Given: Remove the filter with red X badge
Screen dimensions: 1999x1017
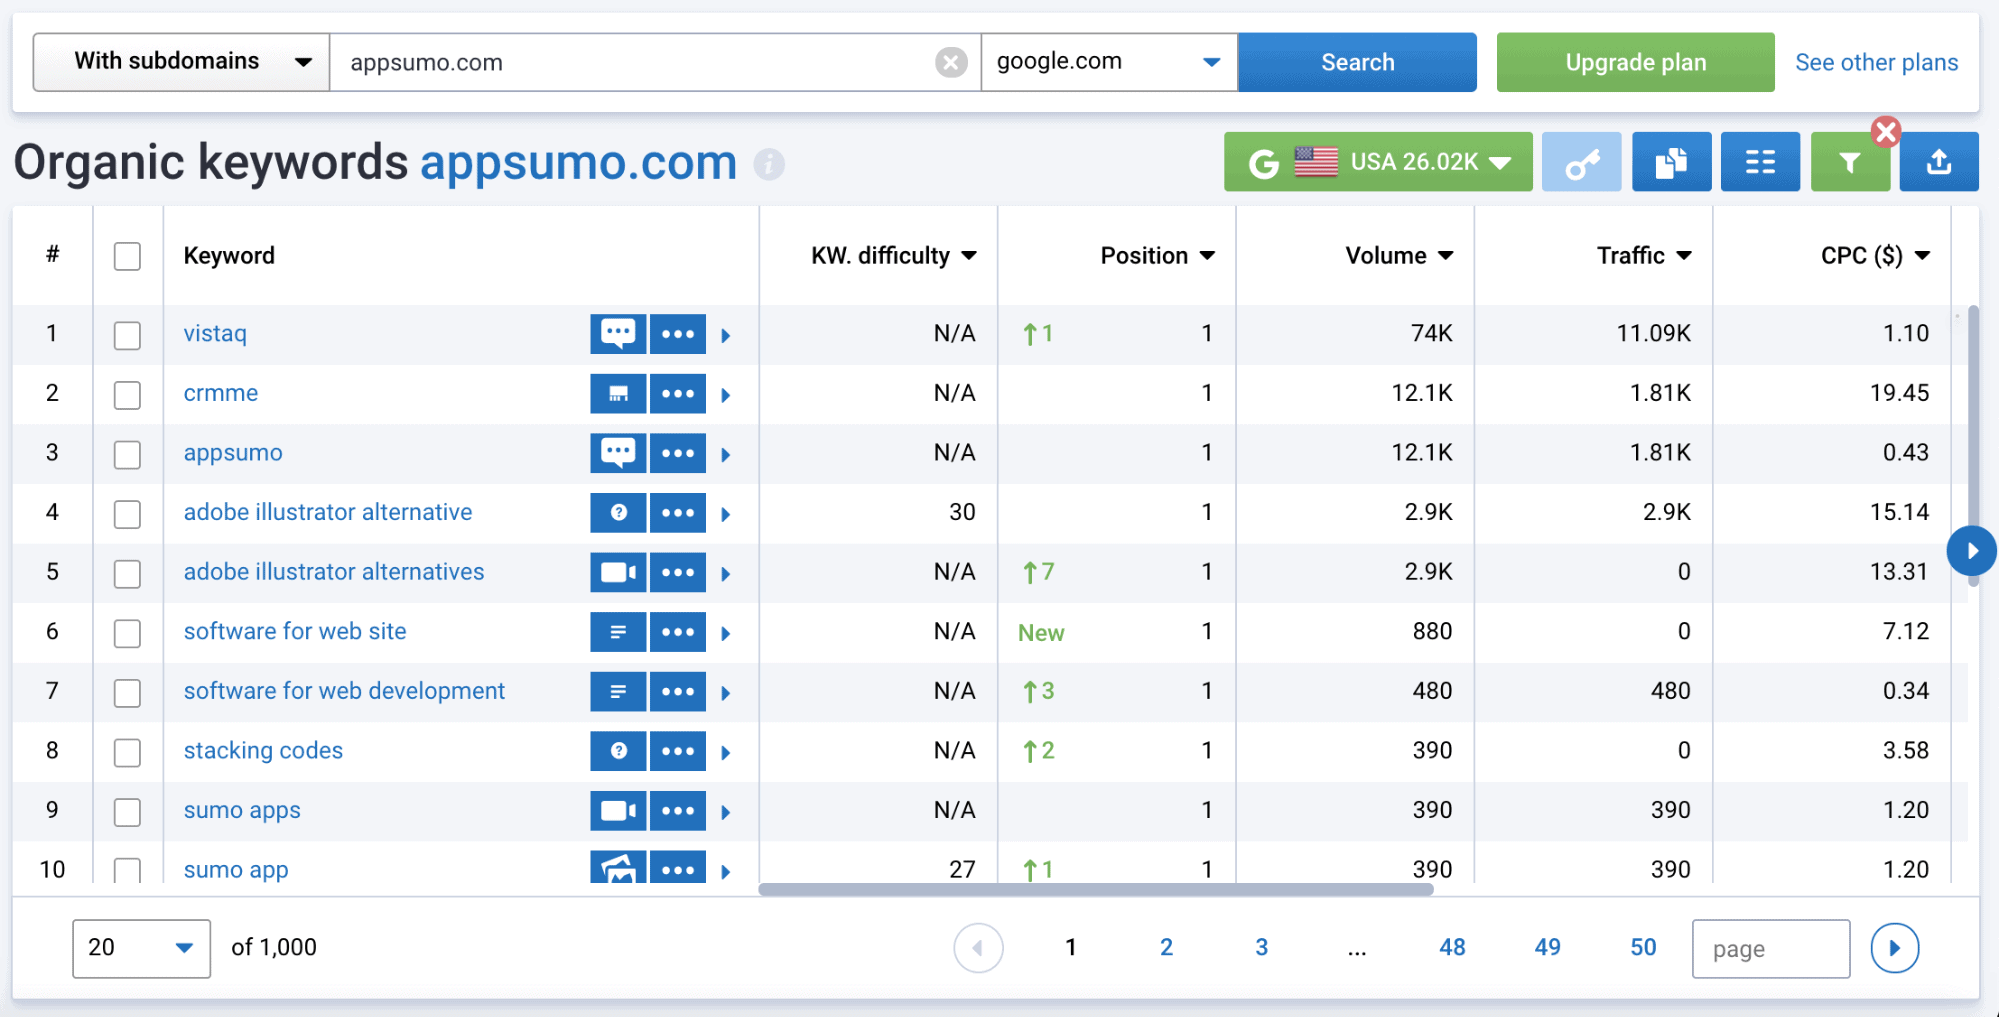Looking at the screenshot, I should 1886,132.
